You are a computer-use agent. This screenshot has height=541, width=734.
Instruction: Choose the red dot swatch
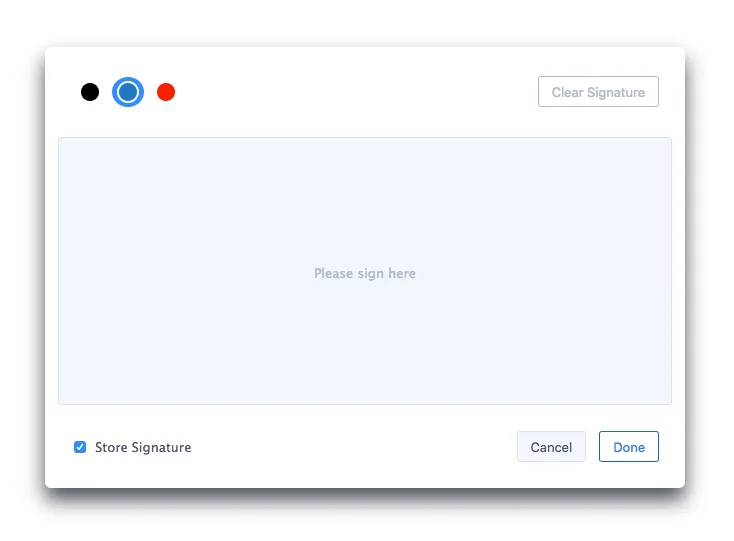coord(166,92)
